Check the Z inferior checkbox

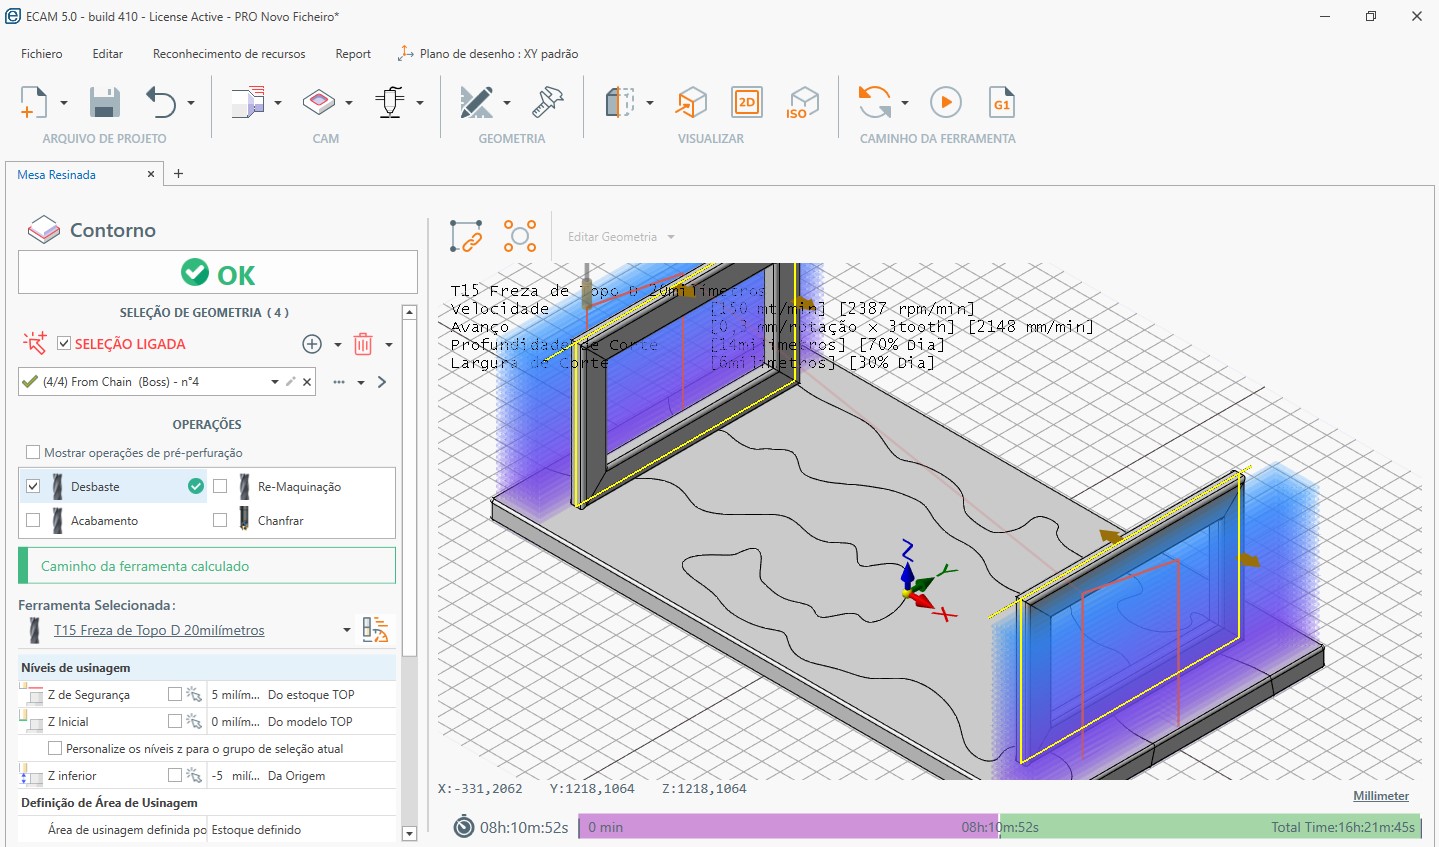click(x=175, y=775)
